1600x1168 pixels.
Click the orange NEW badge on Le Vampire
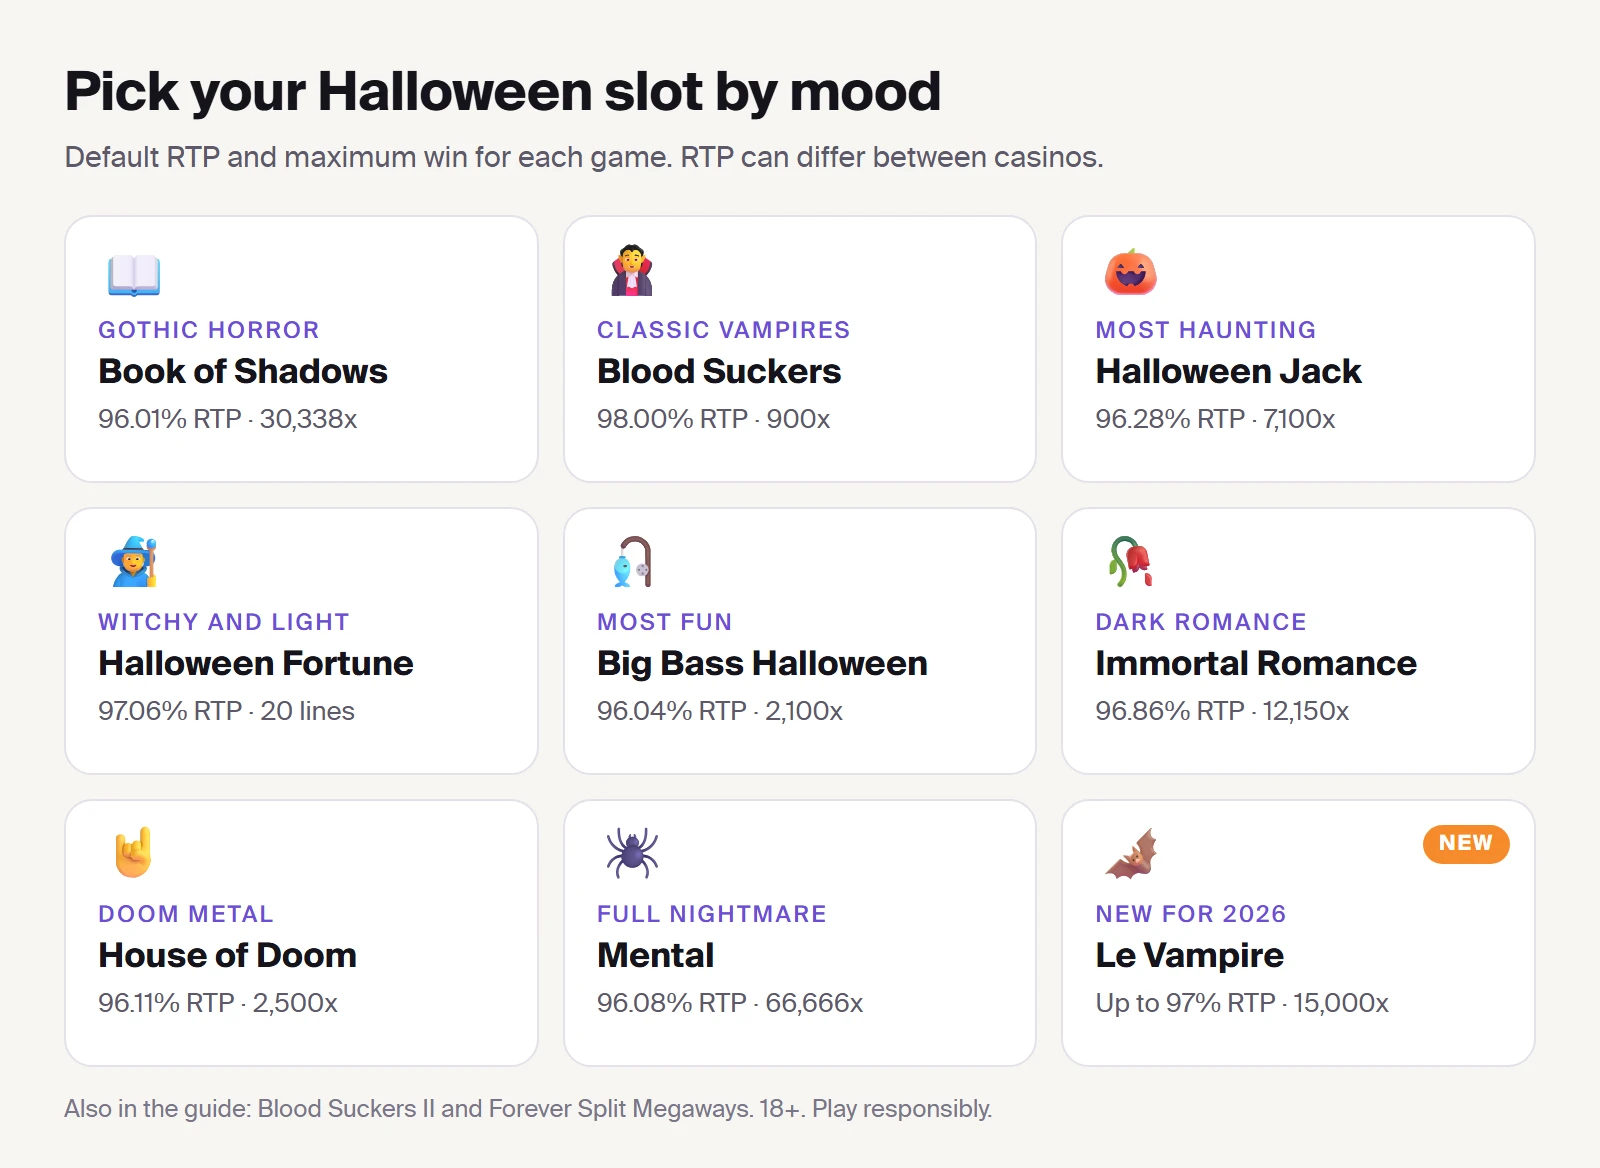[1466, 843]
